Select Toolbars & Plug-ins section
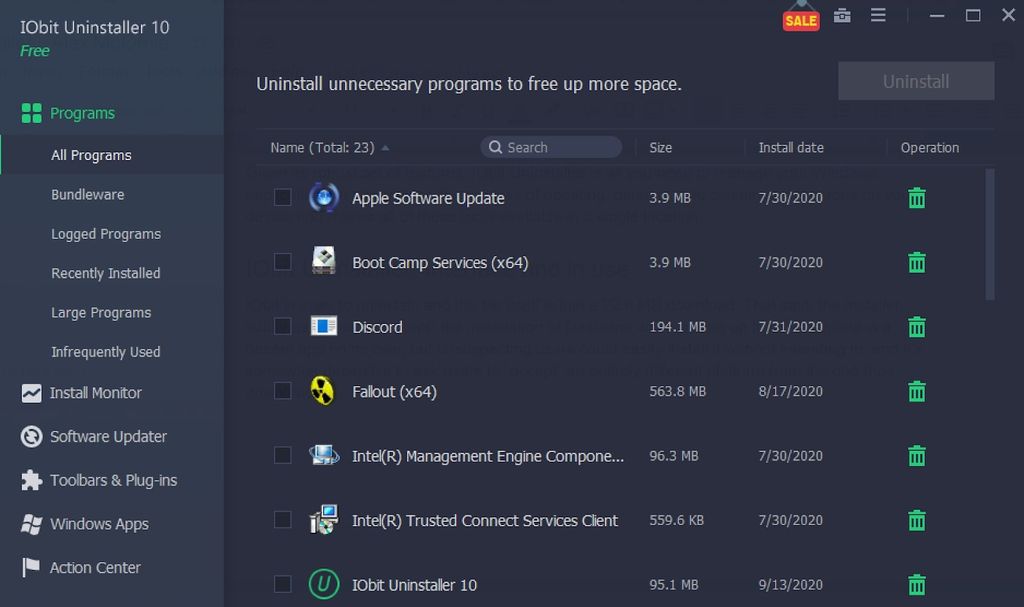This screenshot has height=607, width=1024. coord(111,480)
